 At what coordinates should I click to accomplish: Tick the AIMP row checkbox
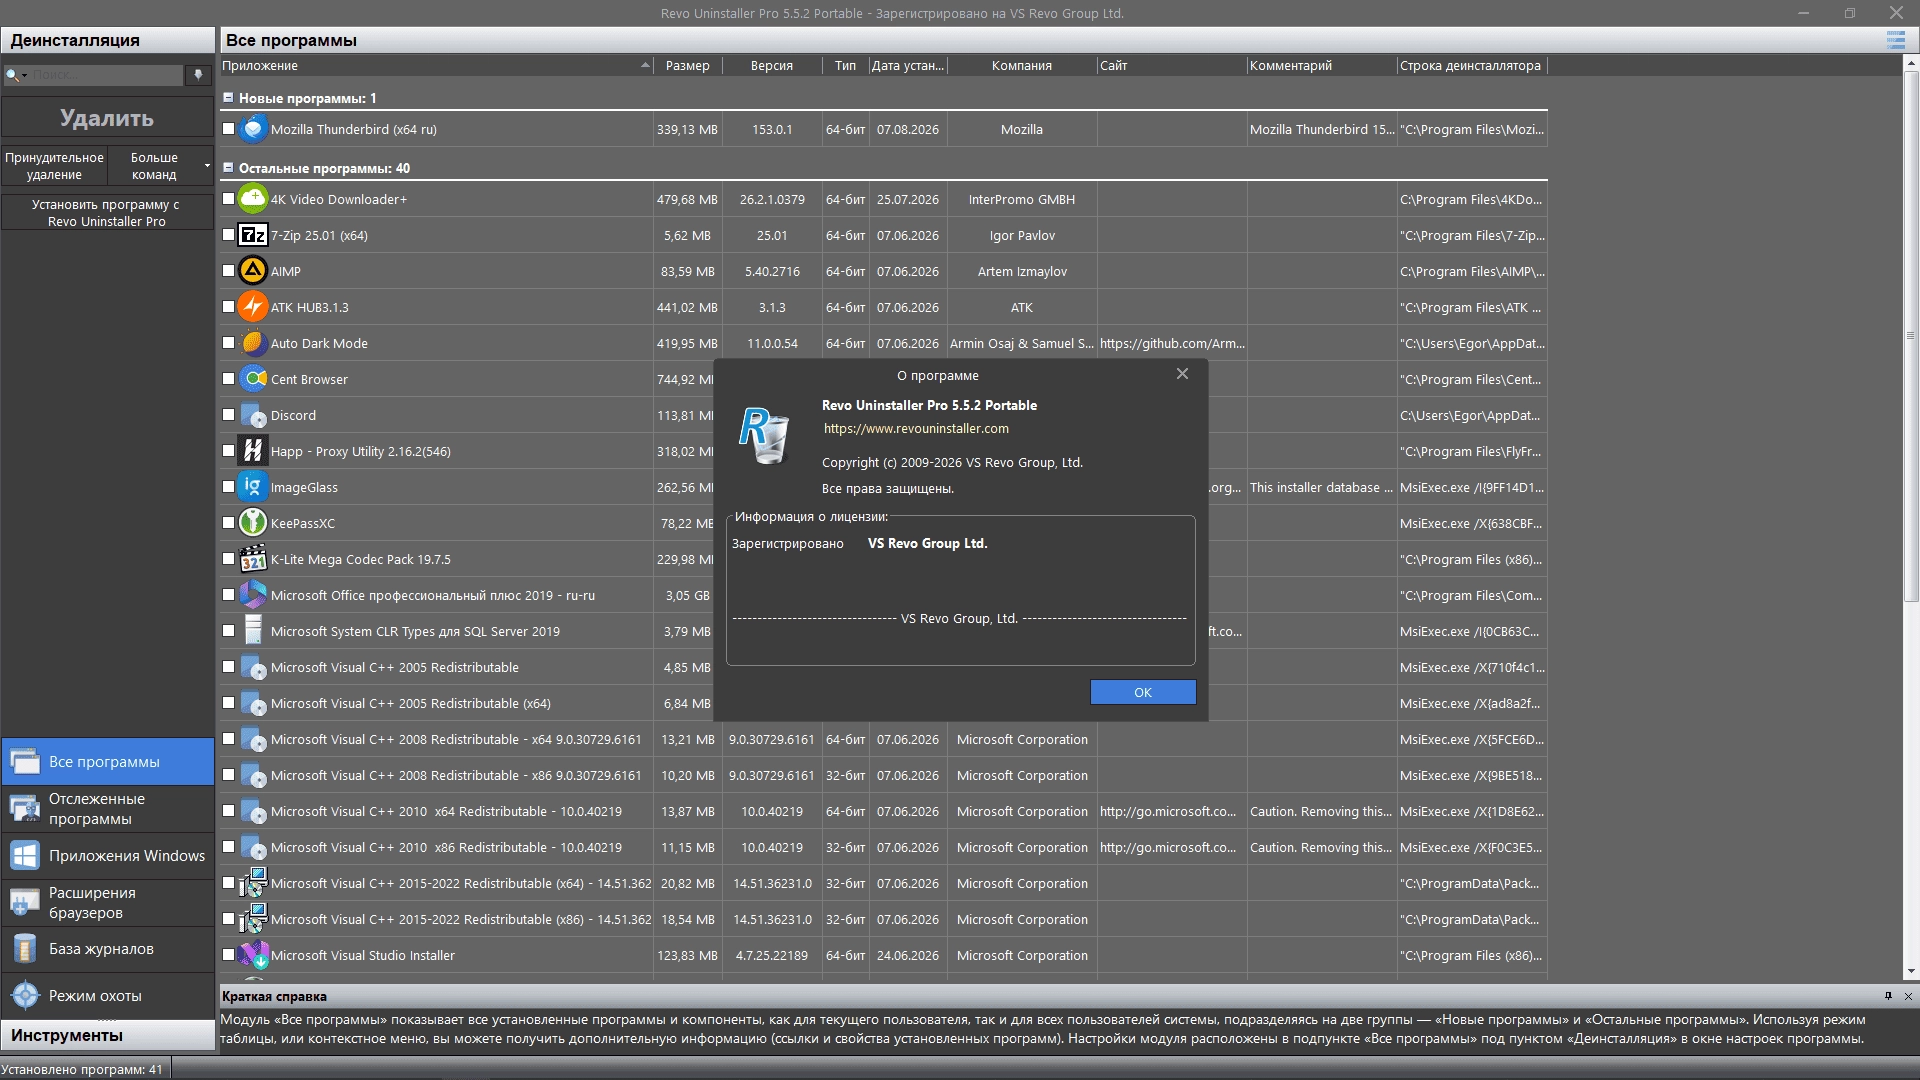pyautogui.click(x=228, y=271)
